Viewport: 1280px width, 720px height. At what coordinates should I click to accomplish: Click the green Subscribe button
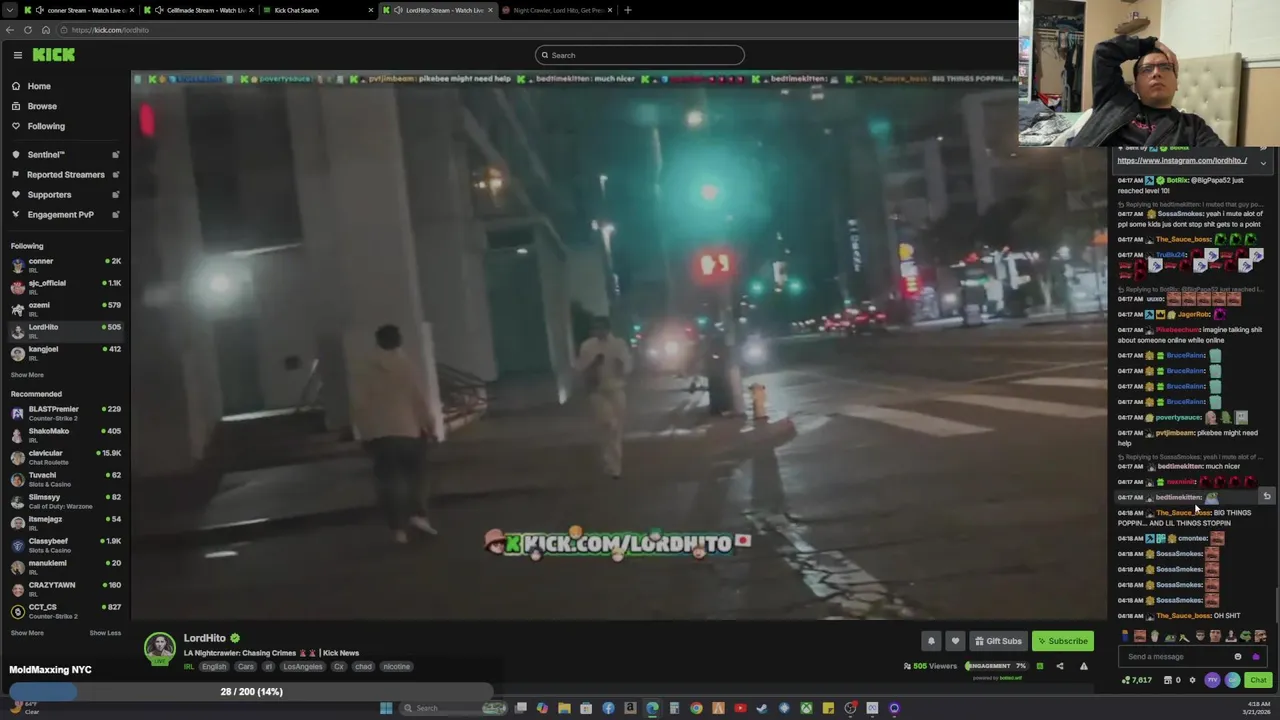[x=1062, y=641]
